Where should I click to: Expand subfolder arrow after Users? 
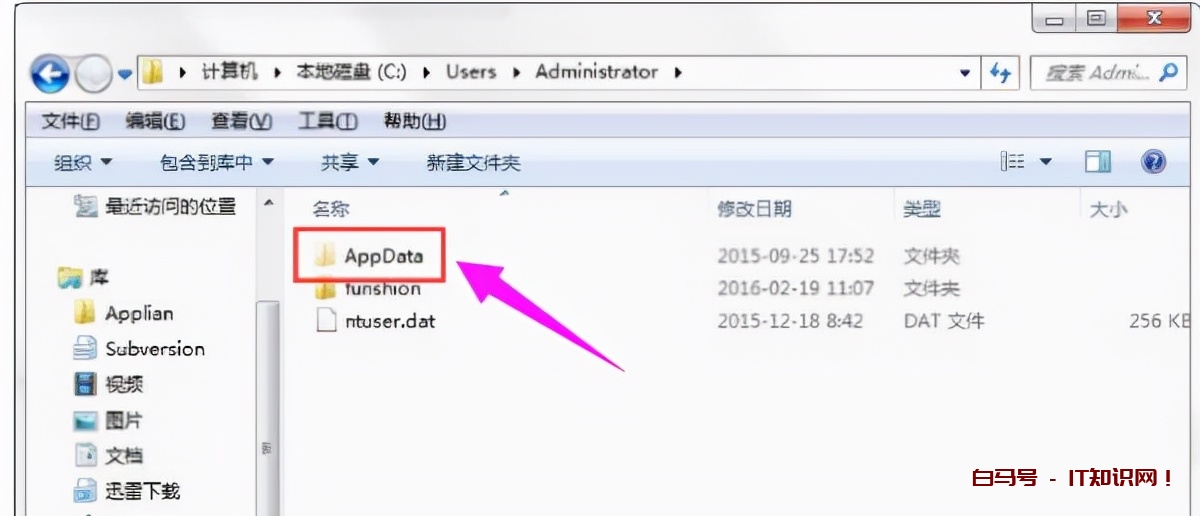(516, 72)
